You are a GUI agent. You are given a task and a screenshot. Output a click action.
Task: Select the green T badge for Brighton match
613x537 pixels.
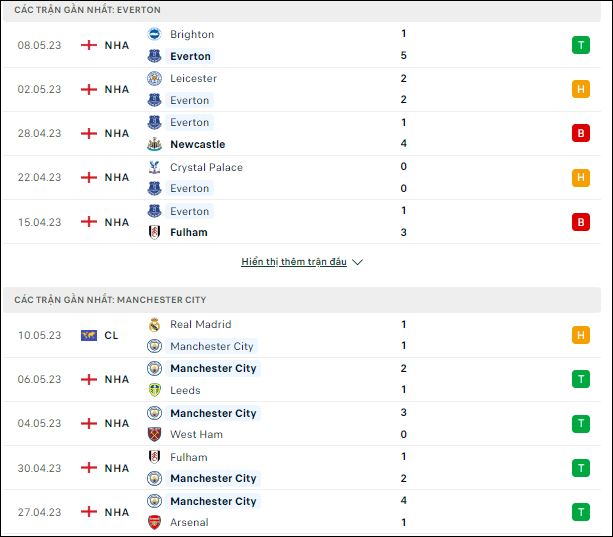[x=581, y=45]
